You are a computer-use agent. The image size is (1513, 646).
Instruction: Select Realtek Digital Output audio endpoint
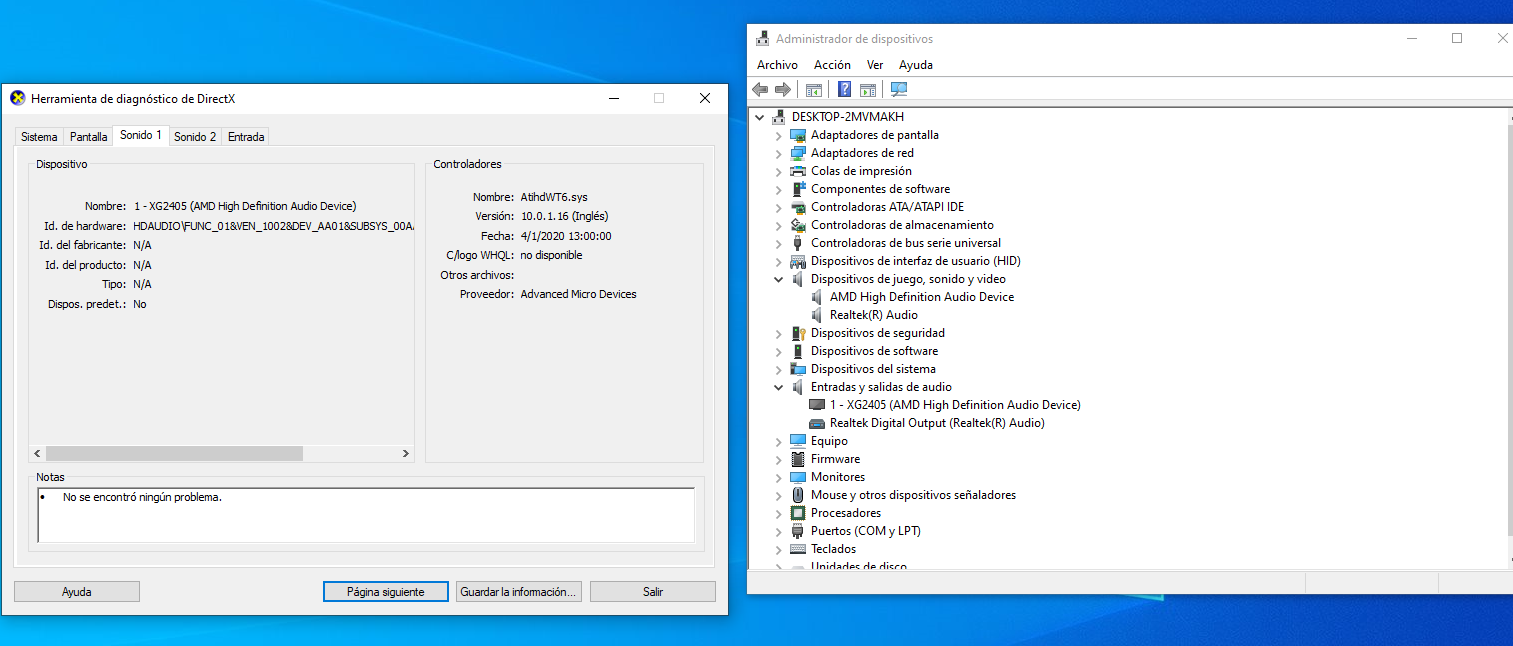click(x=936, y=423)
